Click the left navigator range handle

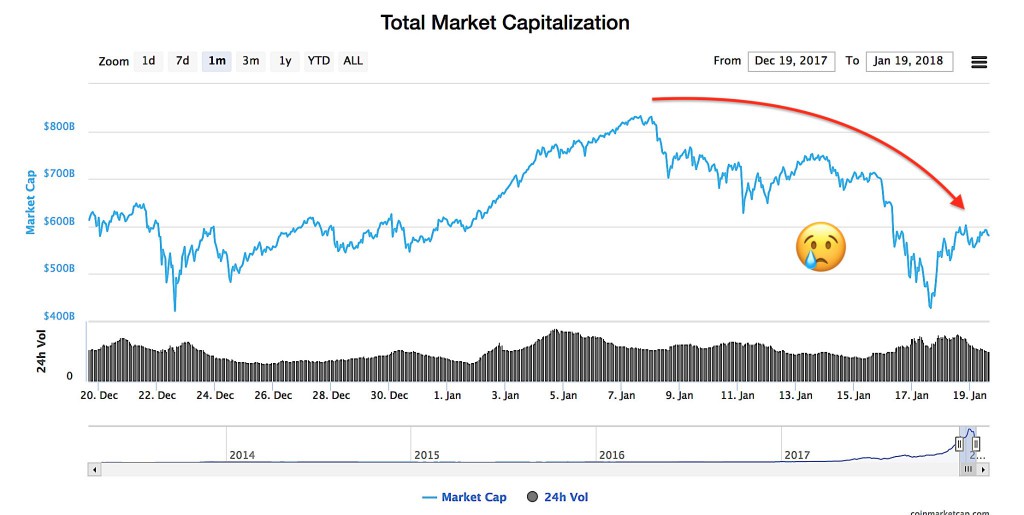click(x=959, y=443)
